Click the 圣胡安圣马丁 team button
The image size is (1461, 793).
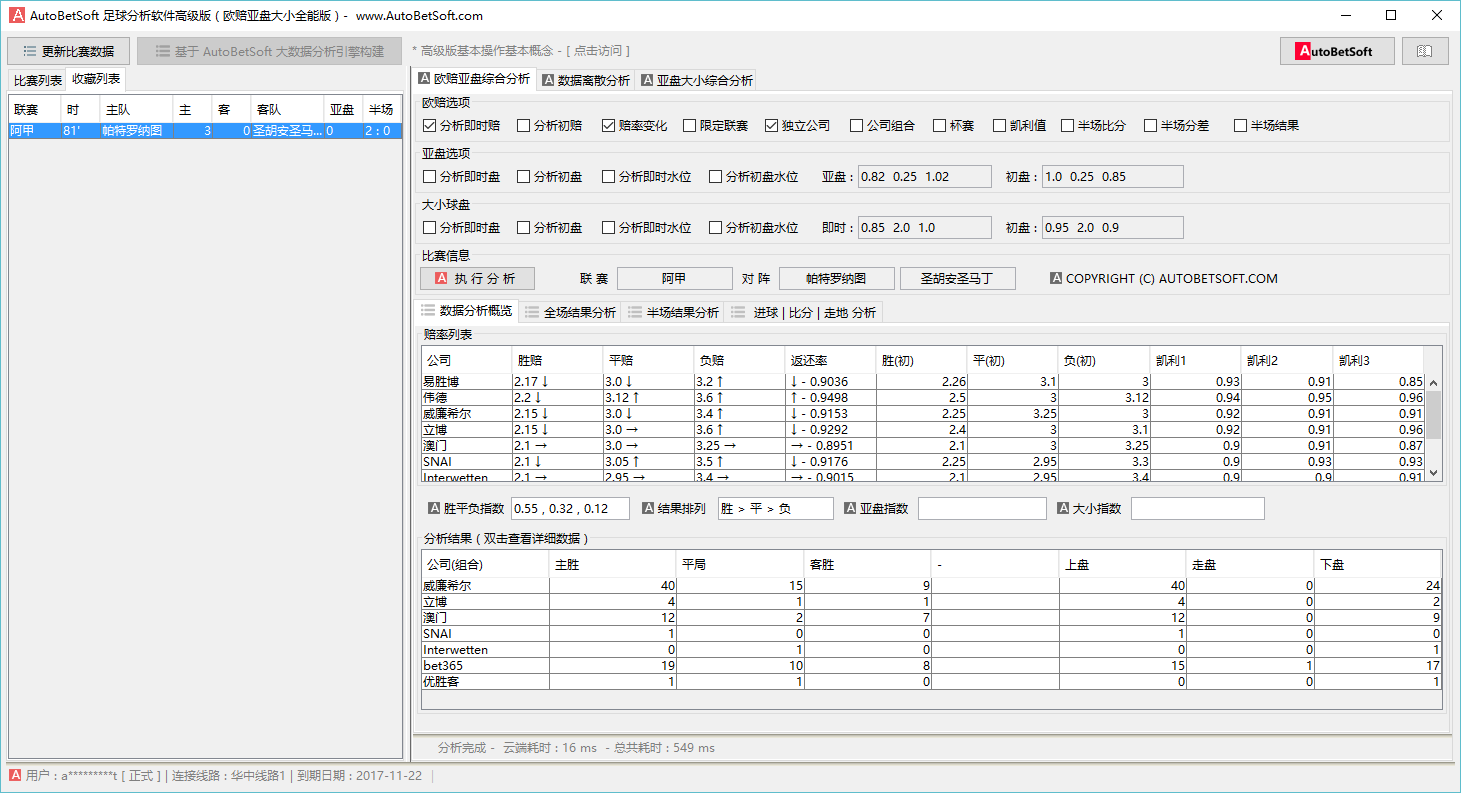tap(958, 279)
